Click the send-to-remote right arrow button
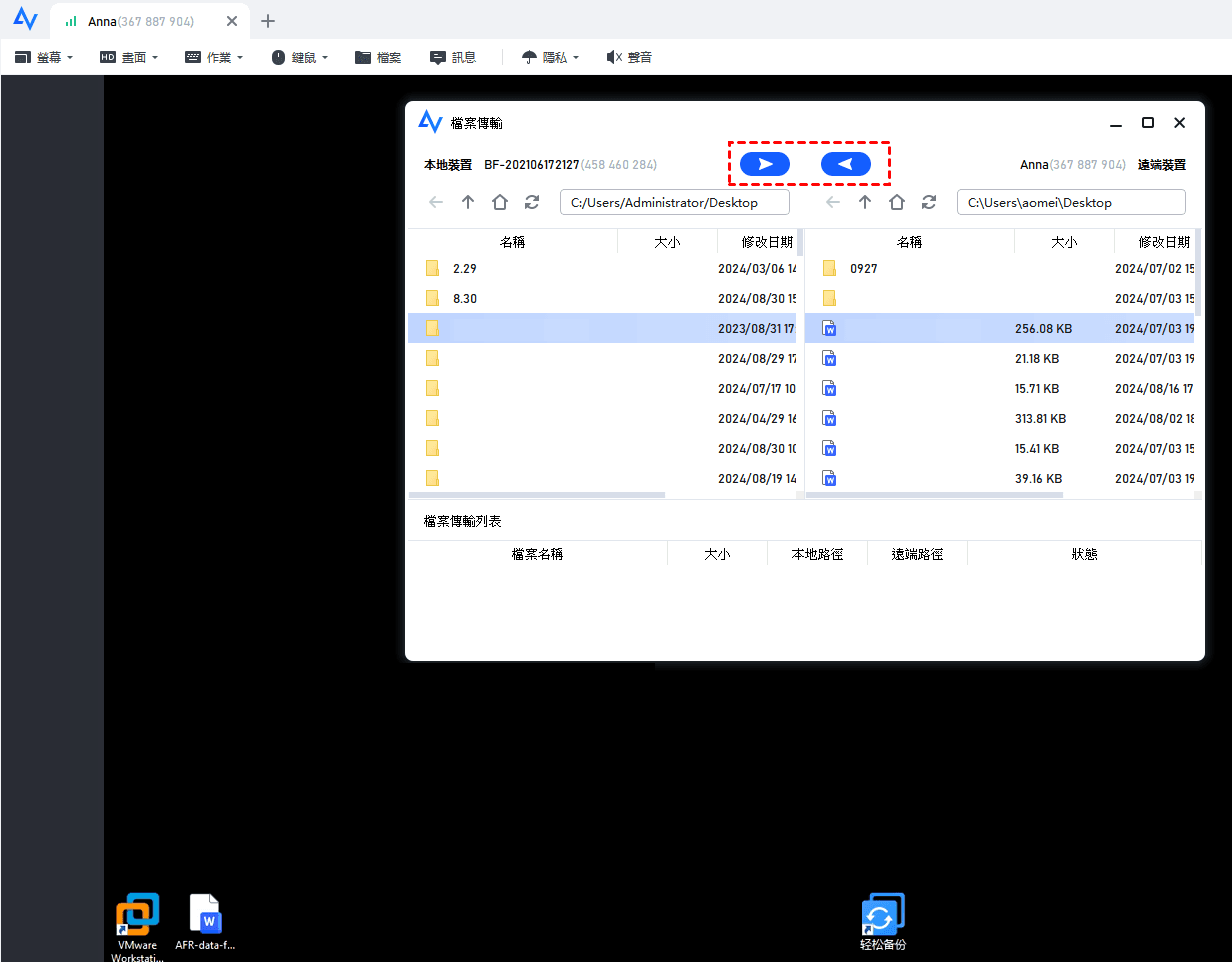Viewport: 1232px width, 962px height. point(765,164)
